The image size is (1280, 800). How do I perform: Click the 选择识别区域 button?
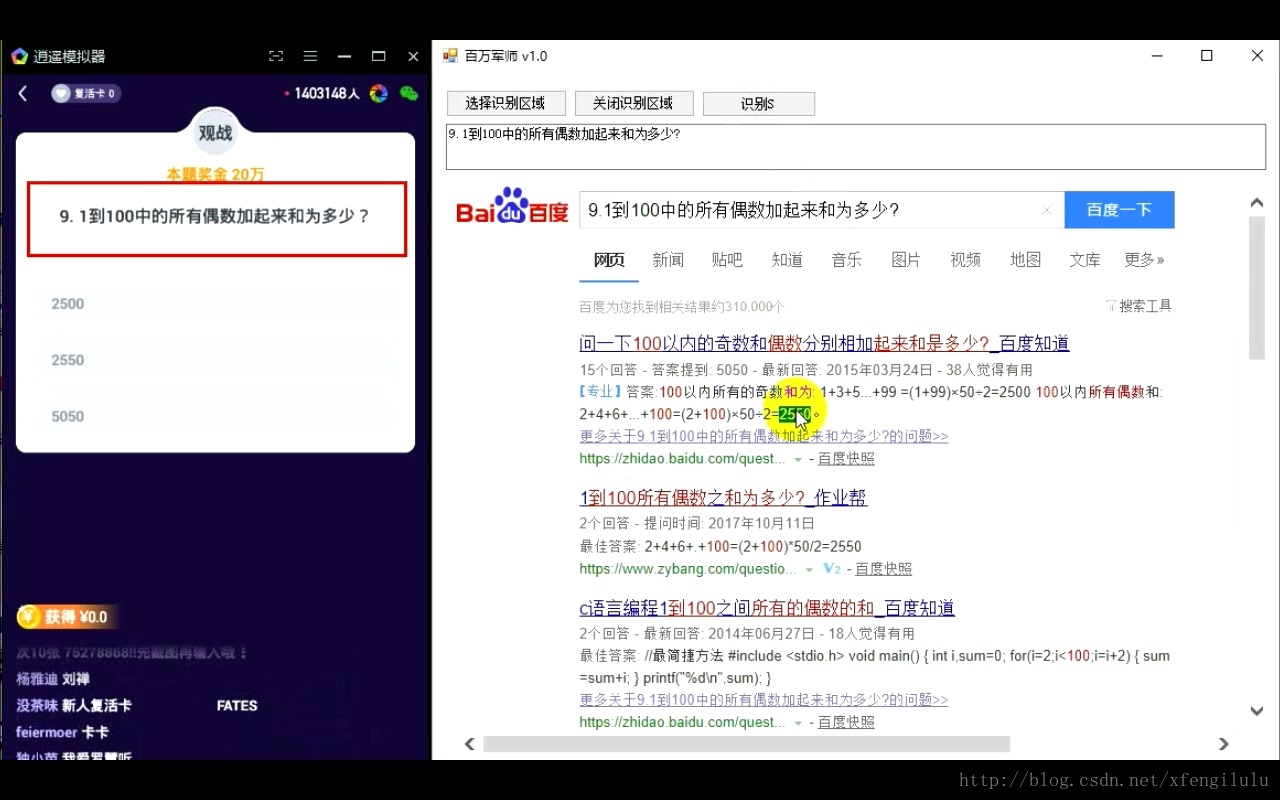point(506,103)
